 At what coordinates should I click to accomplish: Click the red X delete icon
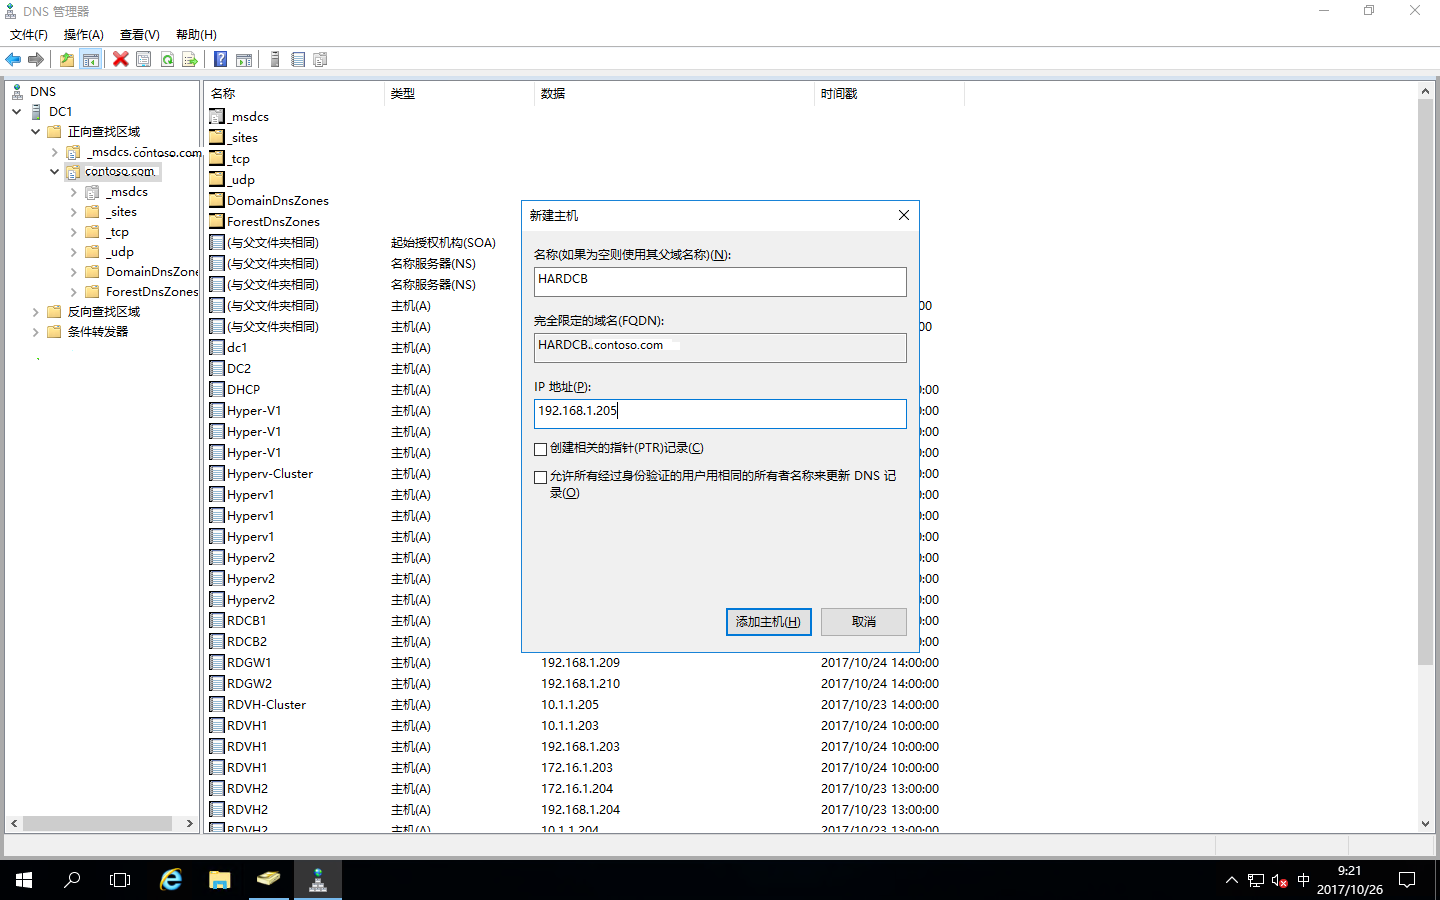pyautogui.click(x=121, y=60)
